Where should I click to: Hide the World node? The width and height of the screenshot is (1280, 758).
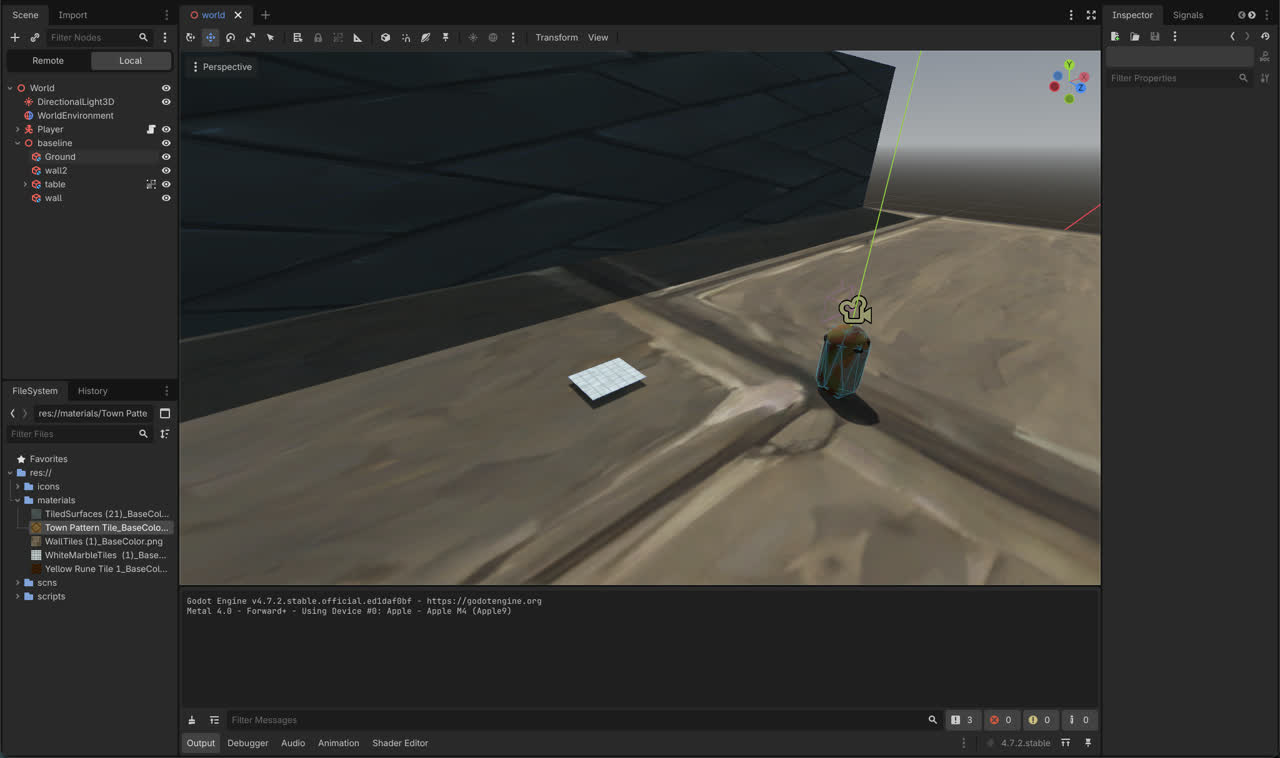point(166,88)
